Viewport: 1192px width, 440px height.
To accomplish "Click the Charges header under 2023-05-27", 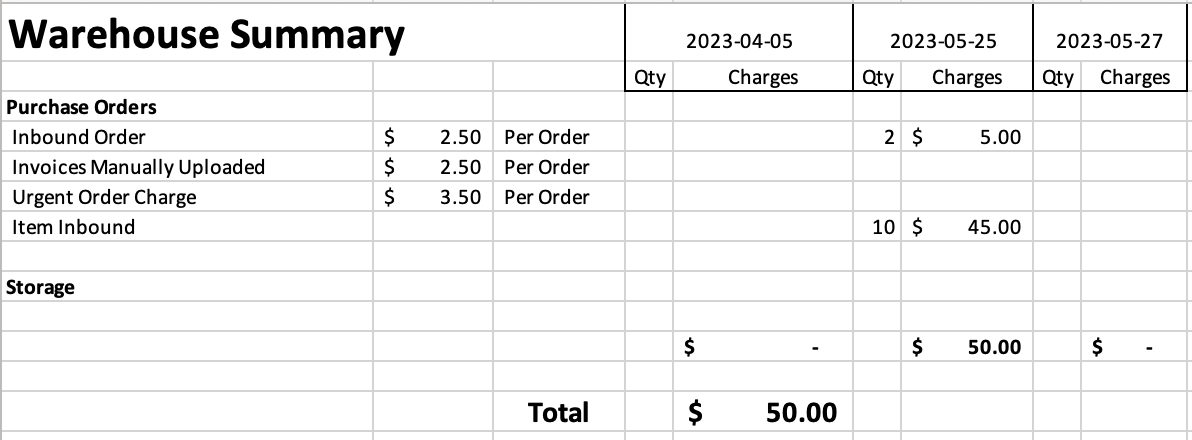I will [x=1134, y=77].
